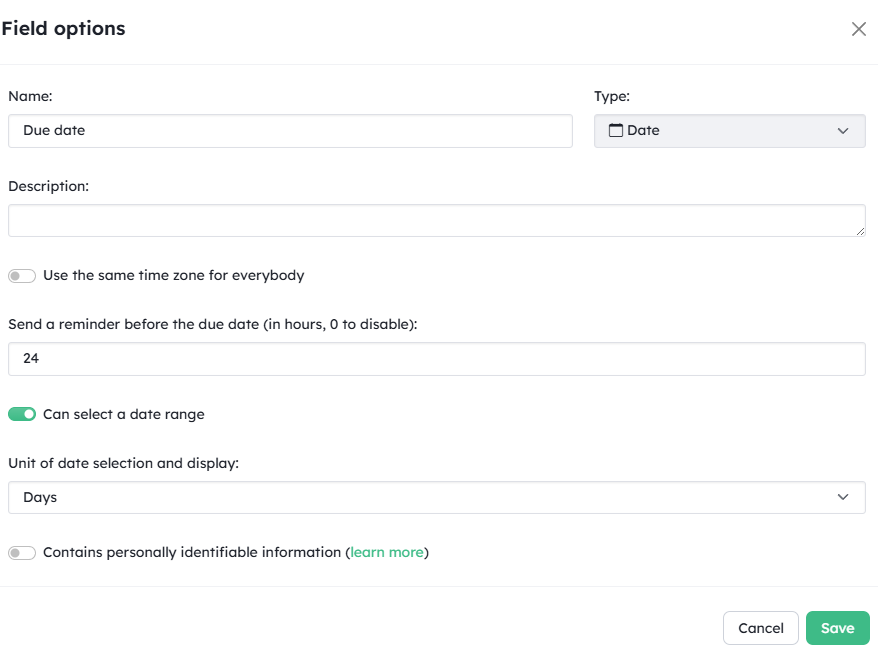This screenshot has width=878, height=661.
Task: Click 'Contains personally identifiable information' label
Action: pos(192,552)
